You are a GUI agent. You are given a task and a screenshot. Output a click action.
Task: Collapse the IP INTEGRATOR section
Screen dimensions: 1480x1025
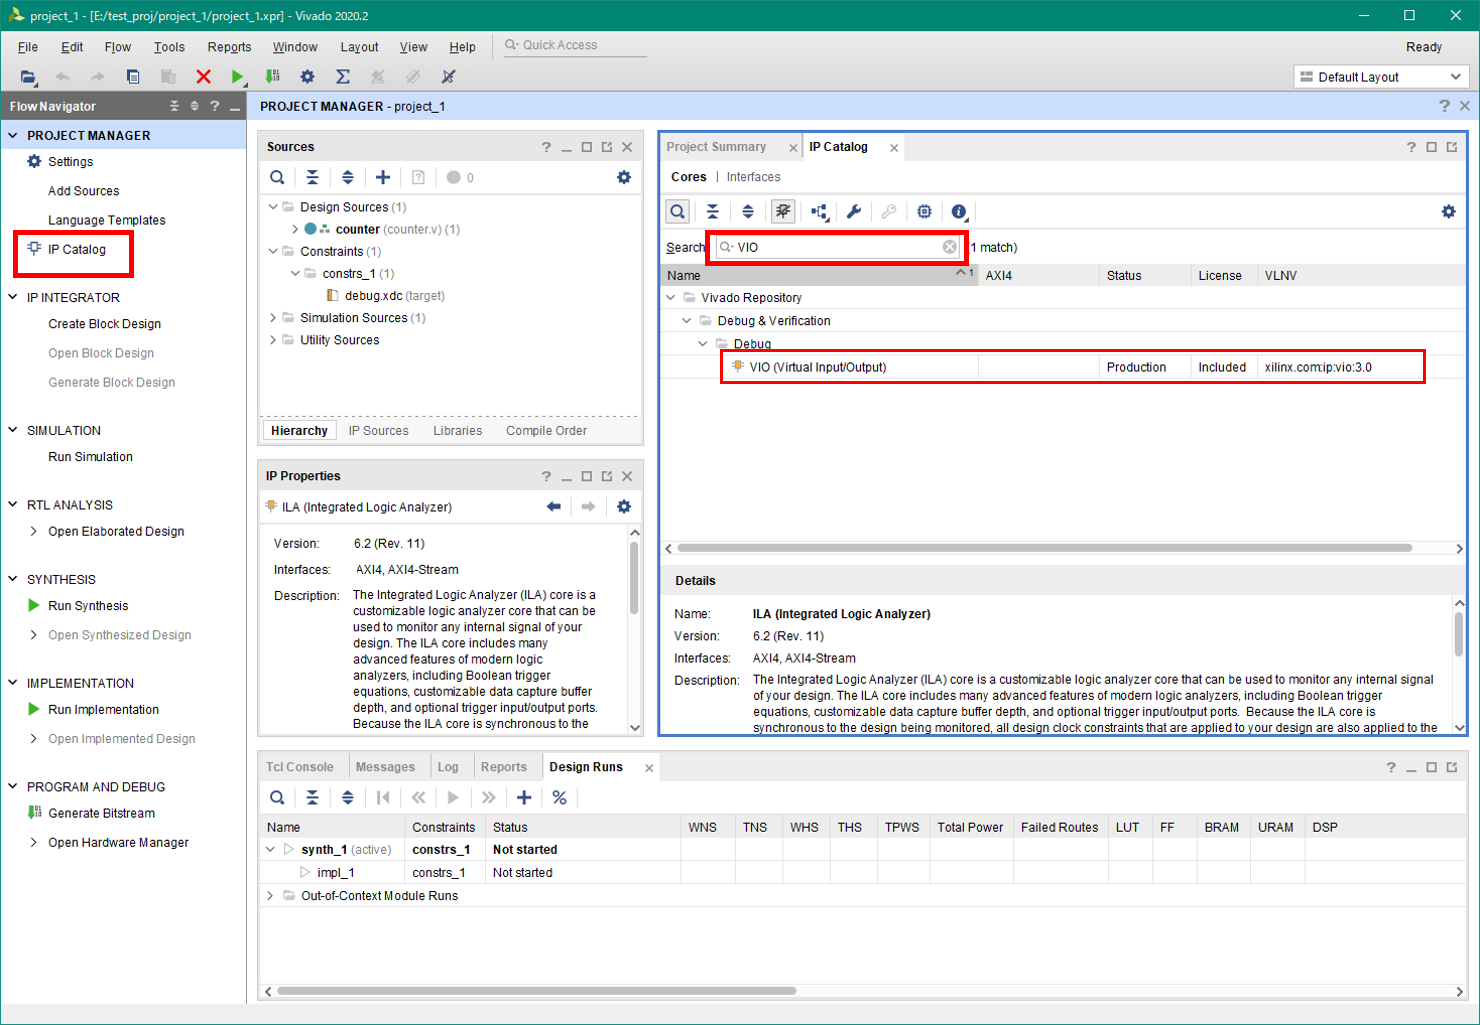(x=13, y=297)
